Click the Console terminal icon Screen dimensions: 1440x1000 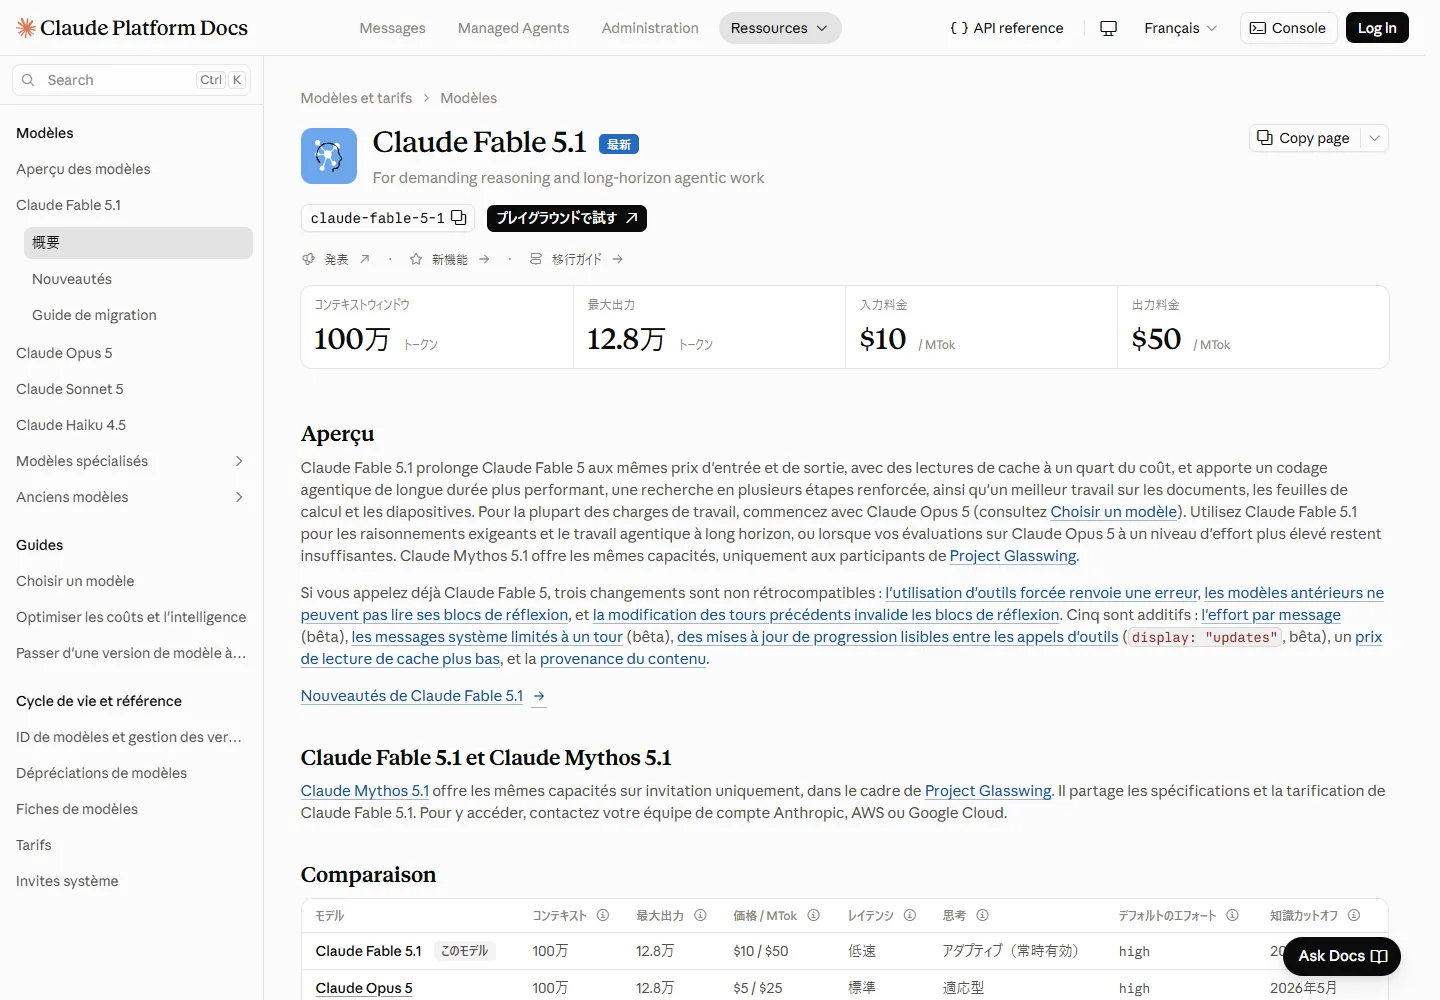click(1258, 28)
